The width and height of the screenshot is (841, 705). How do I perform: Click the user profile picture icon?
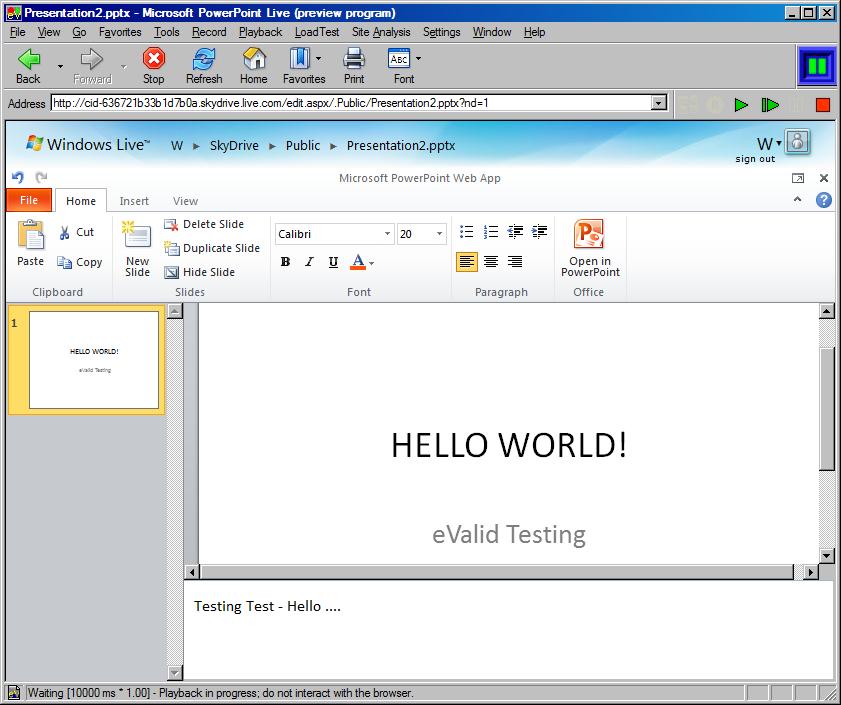pyautogui.click(x=798, y=142)
